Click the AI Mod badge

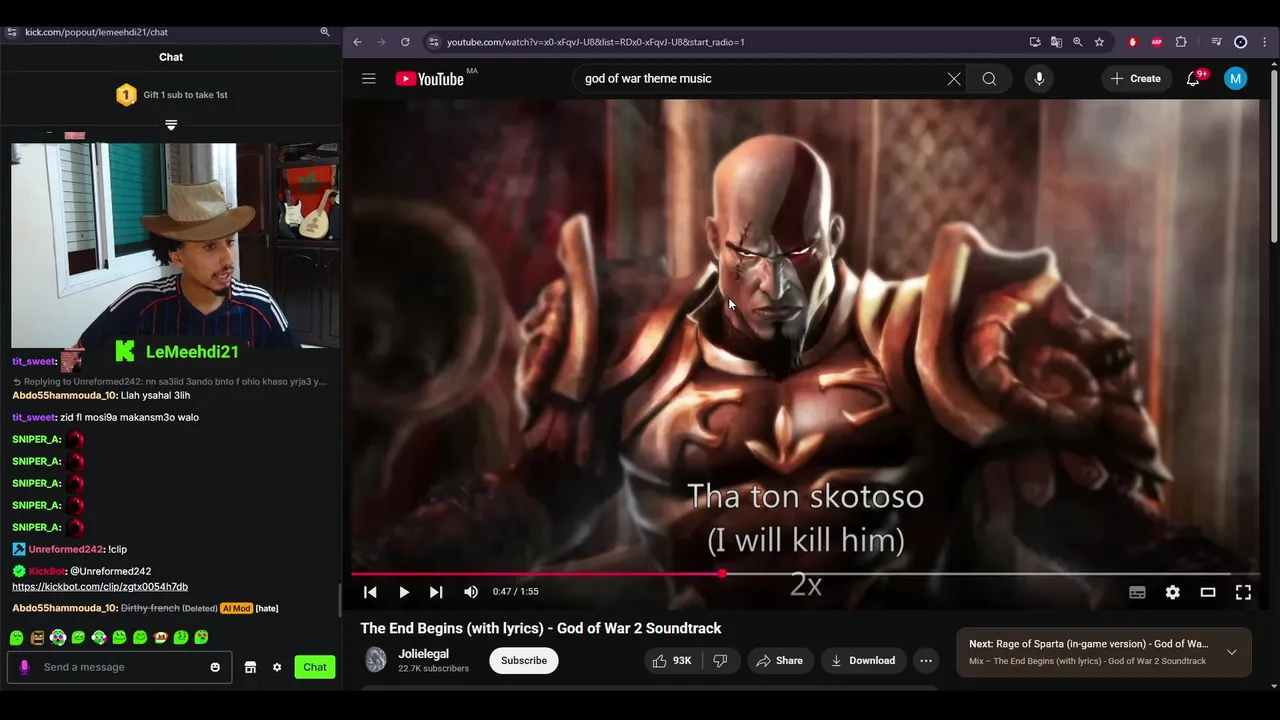236,608
